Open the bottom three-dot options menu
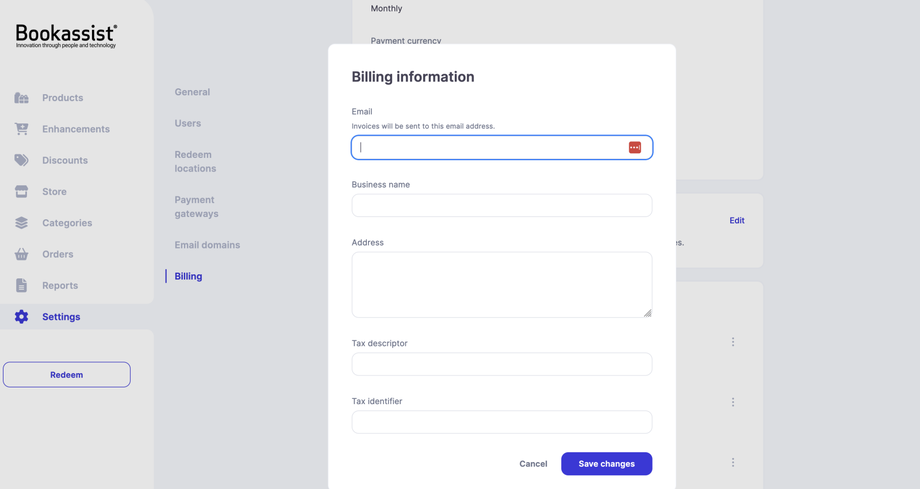Image resolution: width=920 pixels, height=489 pixels. [x=733, y=463]
